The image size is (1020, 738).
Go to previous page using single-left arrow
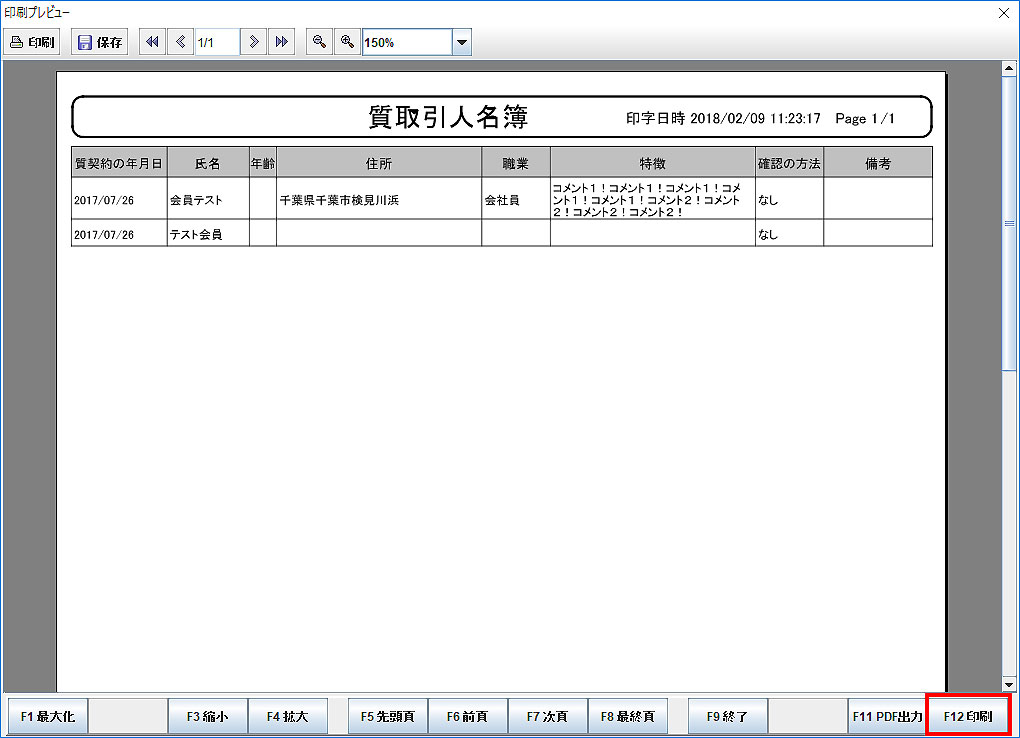pyautogui.click(x=180, y=42)
